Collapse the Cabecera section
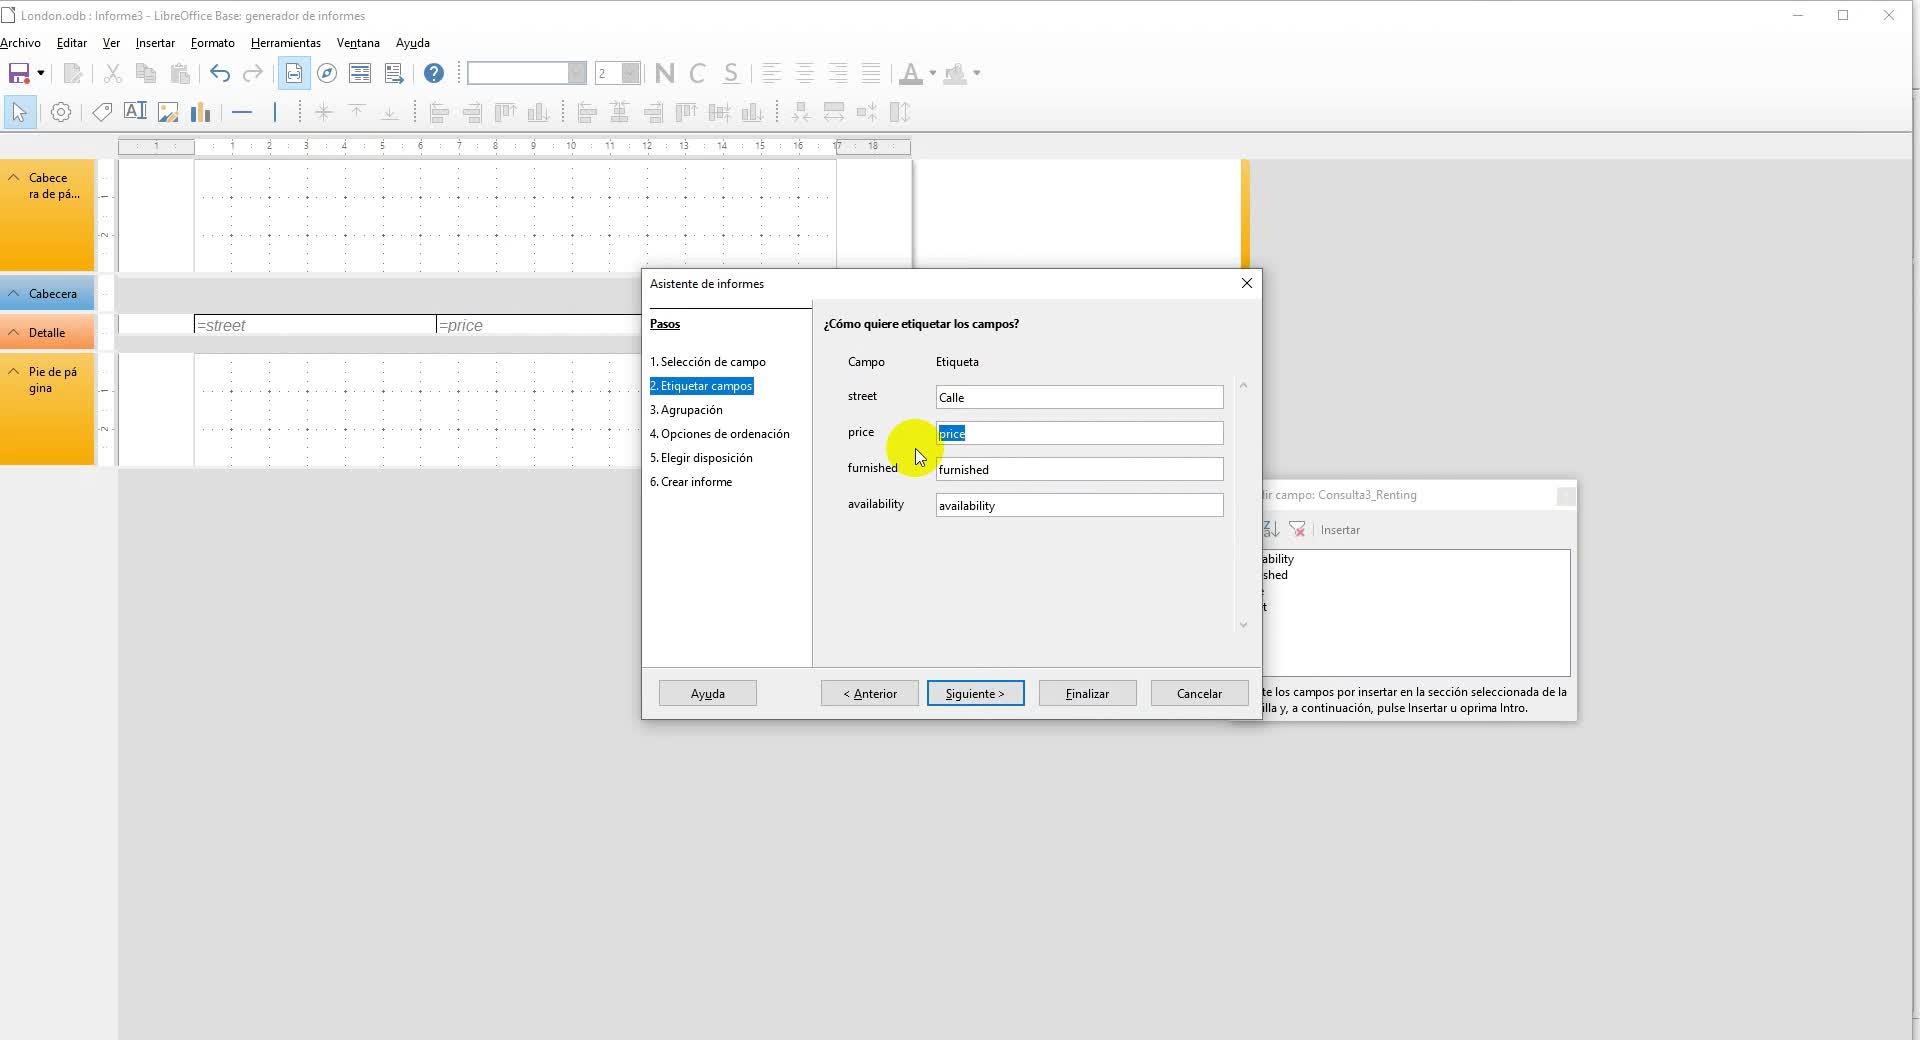Viewport: 1920px width, 1040px height. pyautogui.click(x=14, y=294)
